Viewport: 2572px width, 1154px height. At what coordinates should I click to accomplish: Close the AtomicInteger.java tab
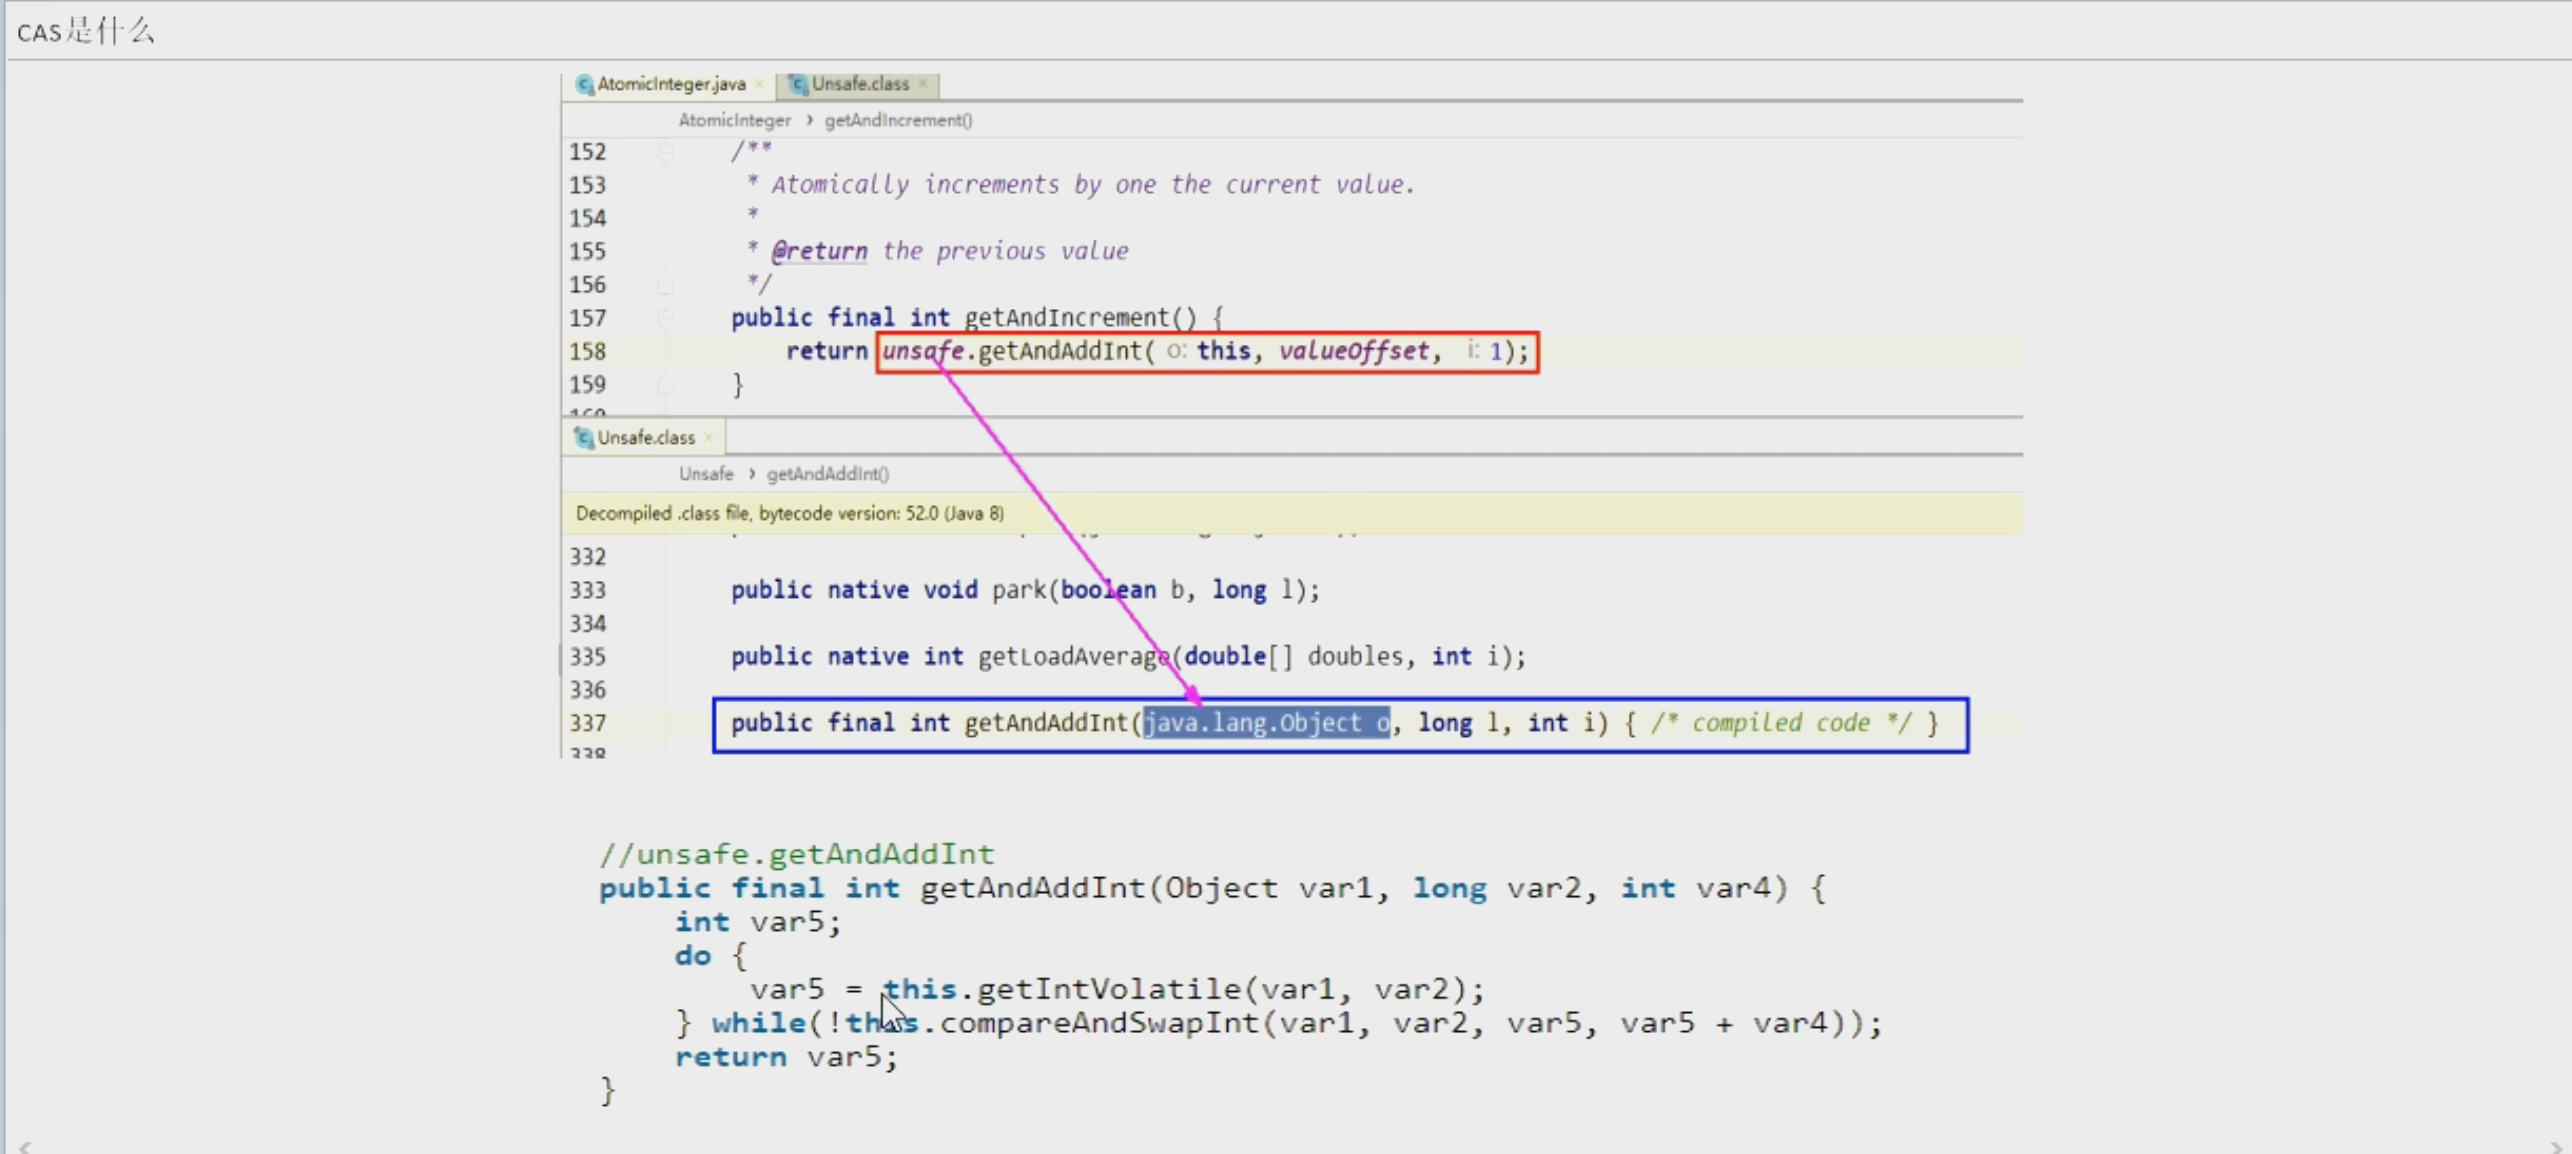click(x=760, y=84)
